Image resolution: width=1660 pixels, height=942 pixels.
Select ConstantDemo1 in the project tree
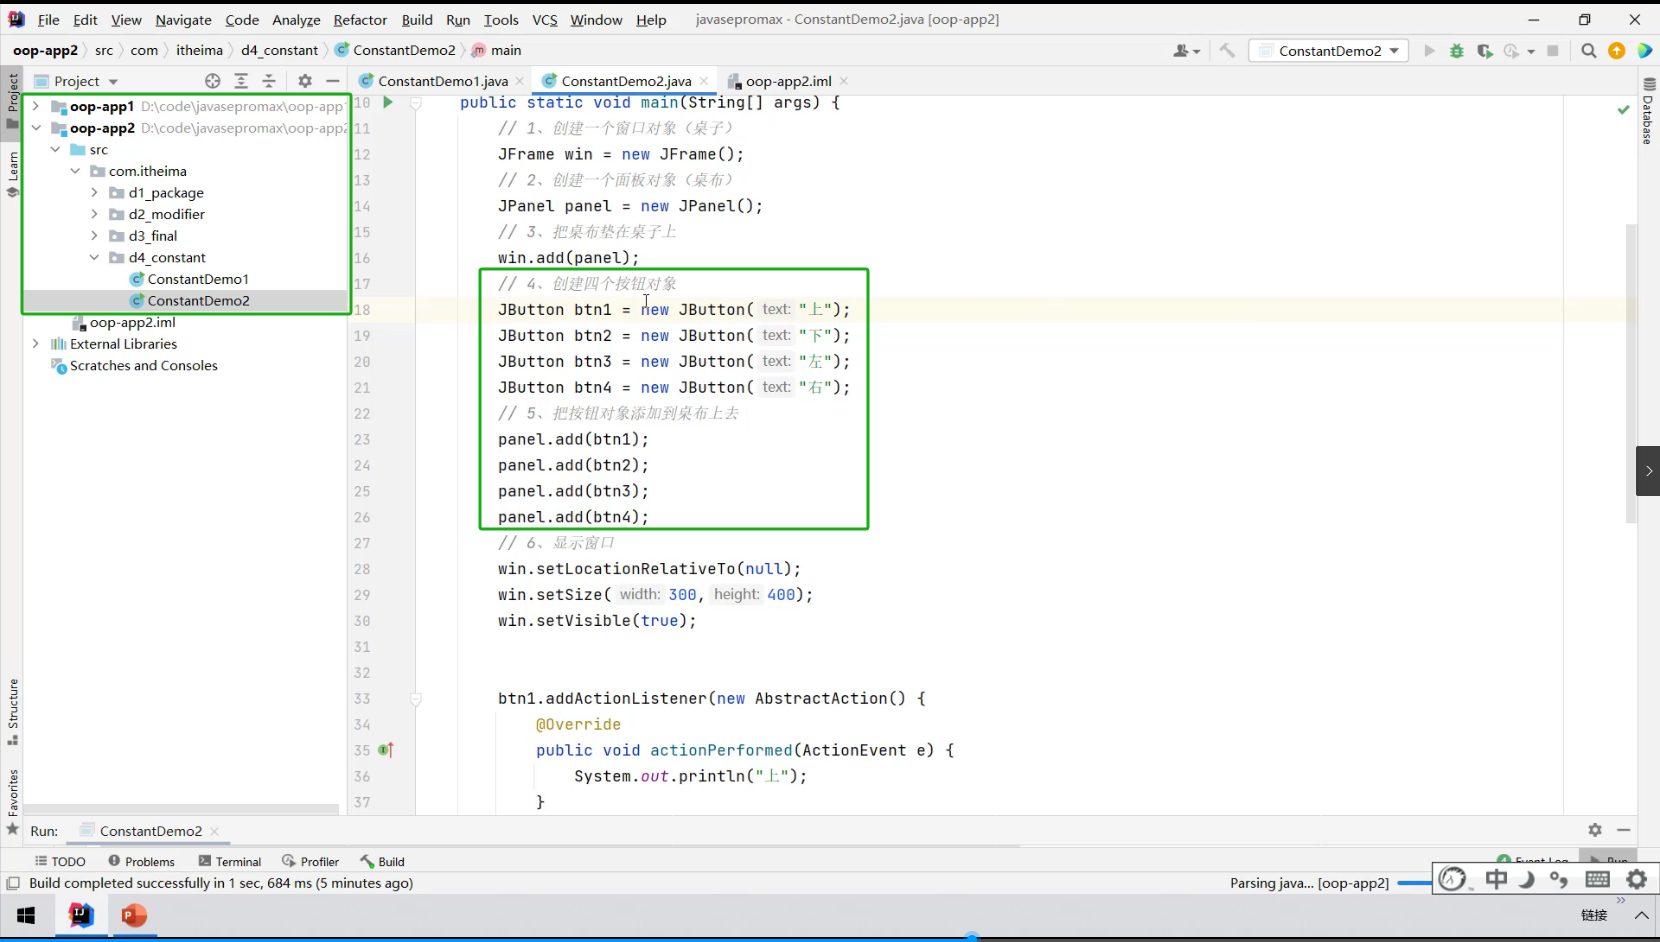click(198, 279)
